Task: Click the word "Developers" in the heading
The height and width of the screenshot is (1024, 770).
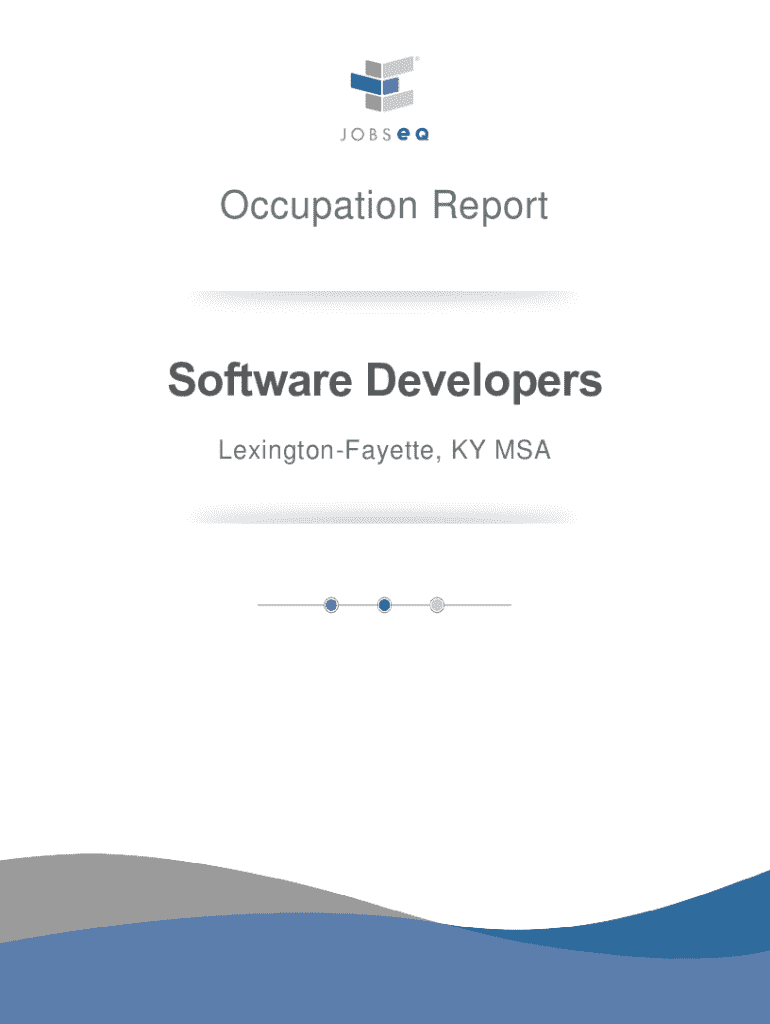Action: coord(484,381)
